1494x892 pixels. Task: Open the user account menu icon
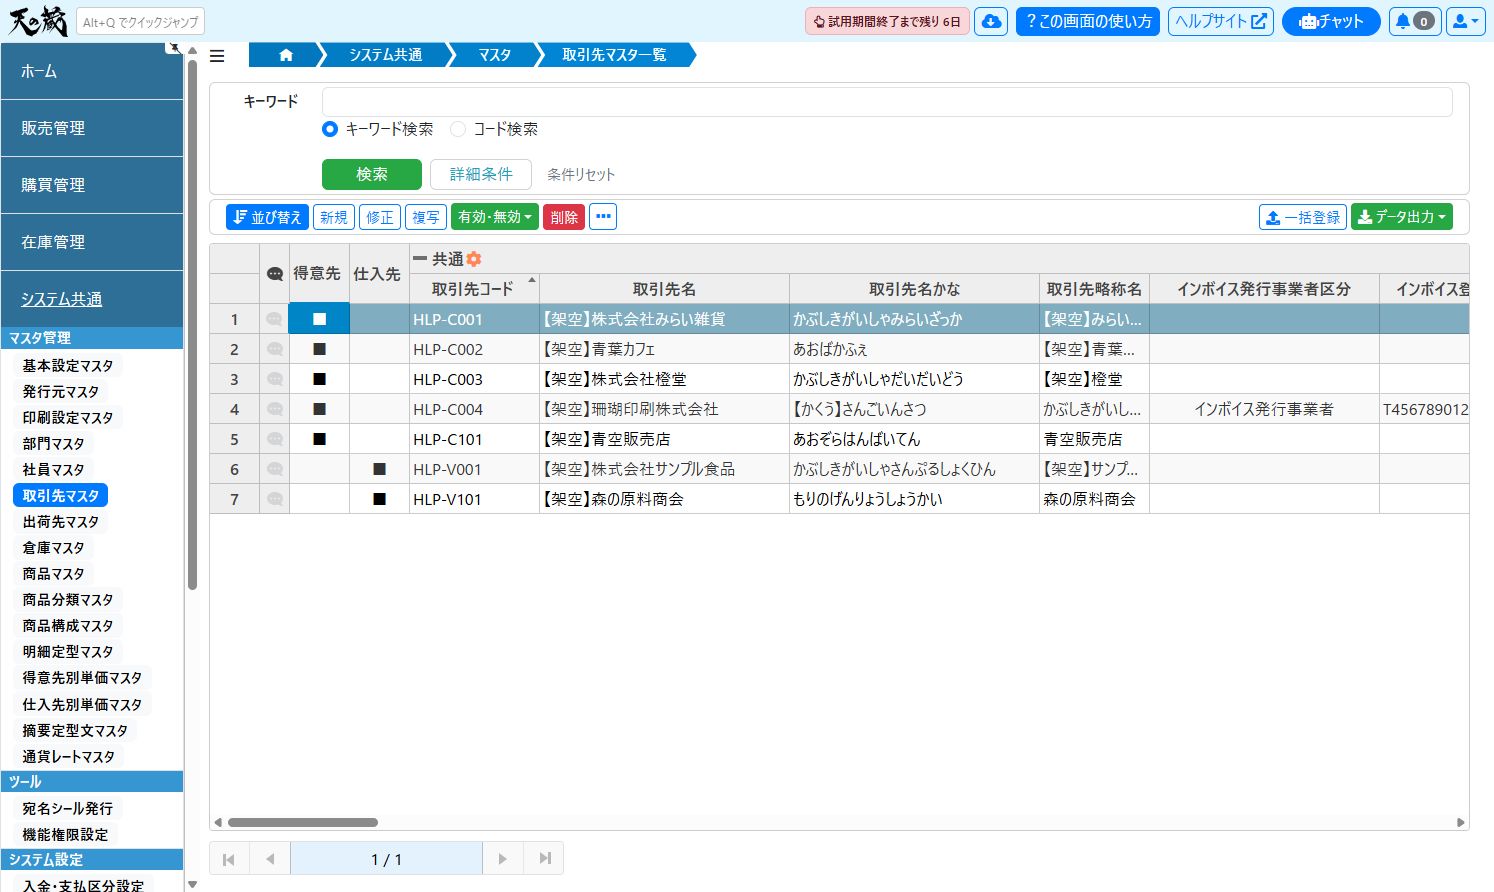[x=1465, y=21]
